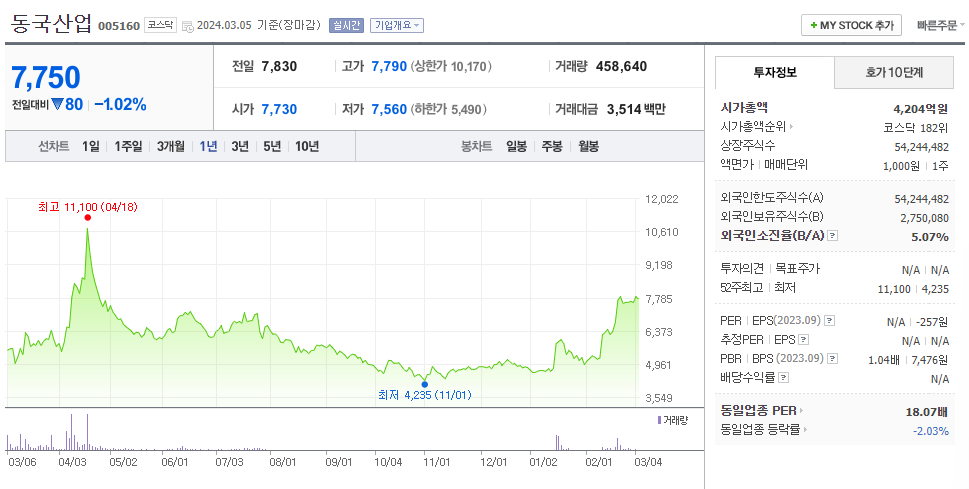Screen dimensions: 969x489
Task: Click 전일 value 7,830
Action: pyautogui.click(x=279, y=66)
